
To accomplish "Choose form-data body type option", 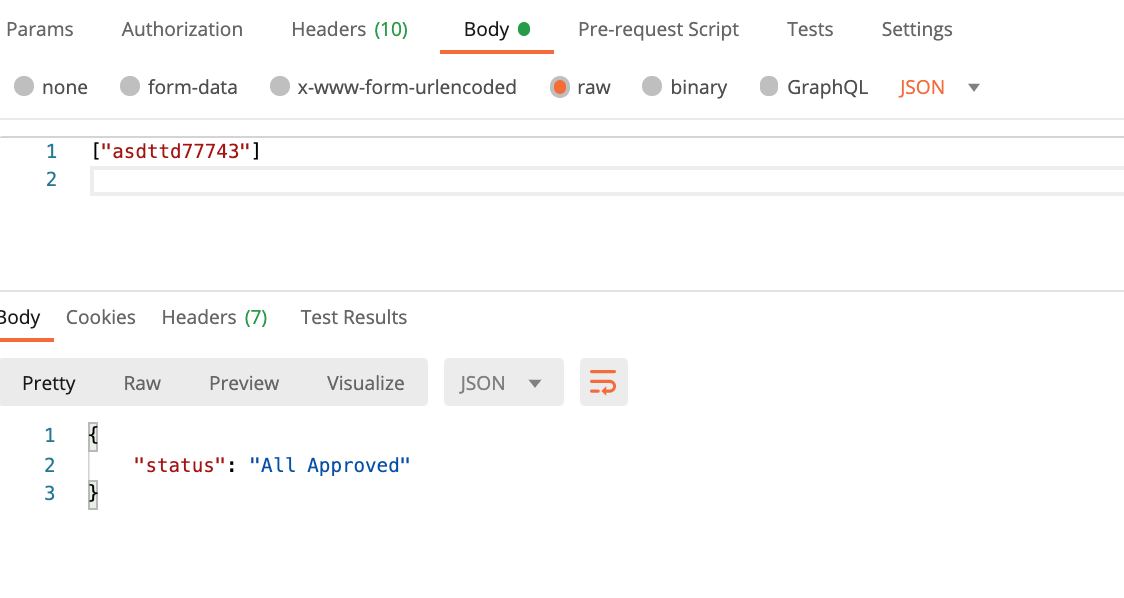I will tap(130, 87).
